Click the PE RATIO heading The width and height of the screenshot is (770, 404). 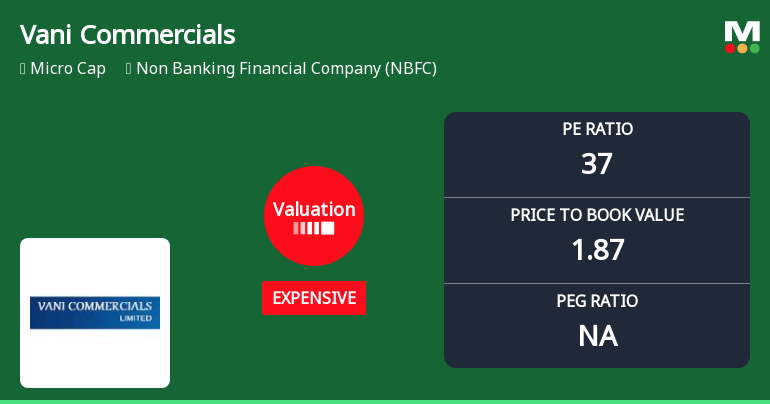pyautogui.click(x=597, y=129)
